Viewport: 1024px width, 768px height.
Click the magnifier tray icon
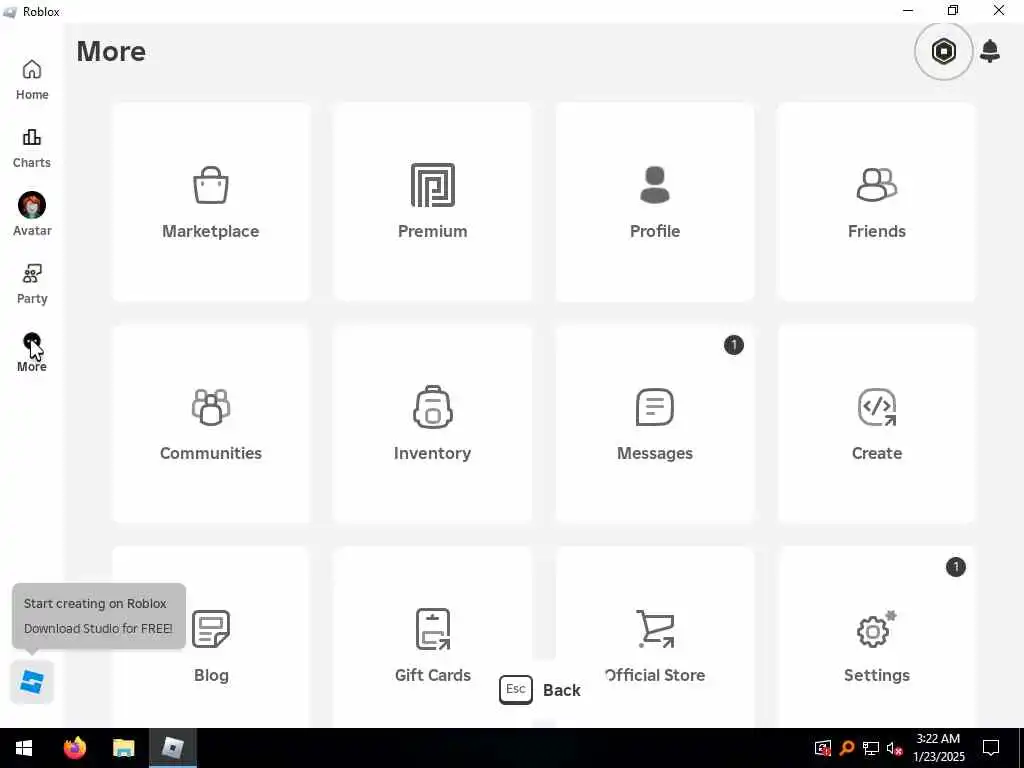(847, 748)
